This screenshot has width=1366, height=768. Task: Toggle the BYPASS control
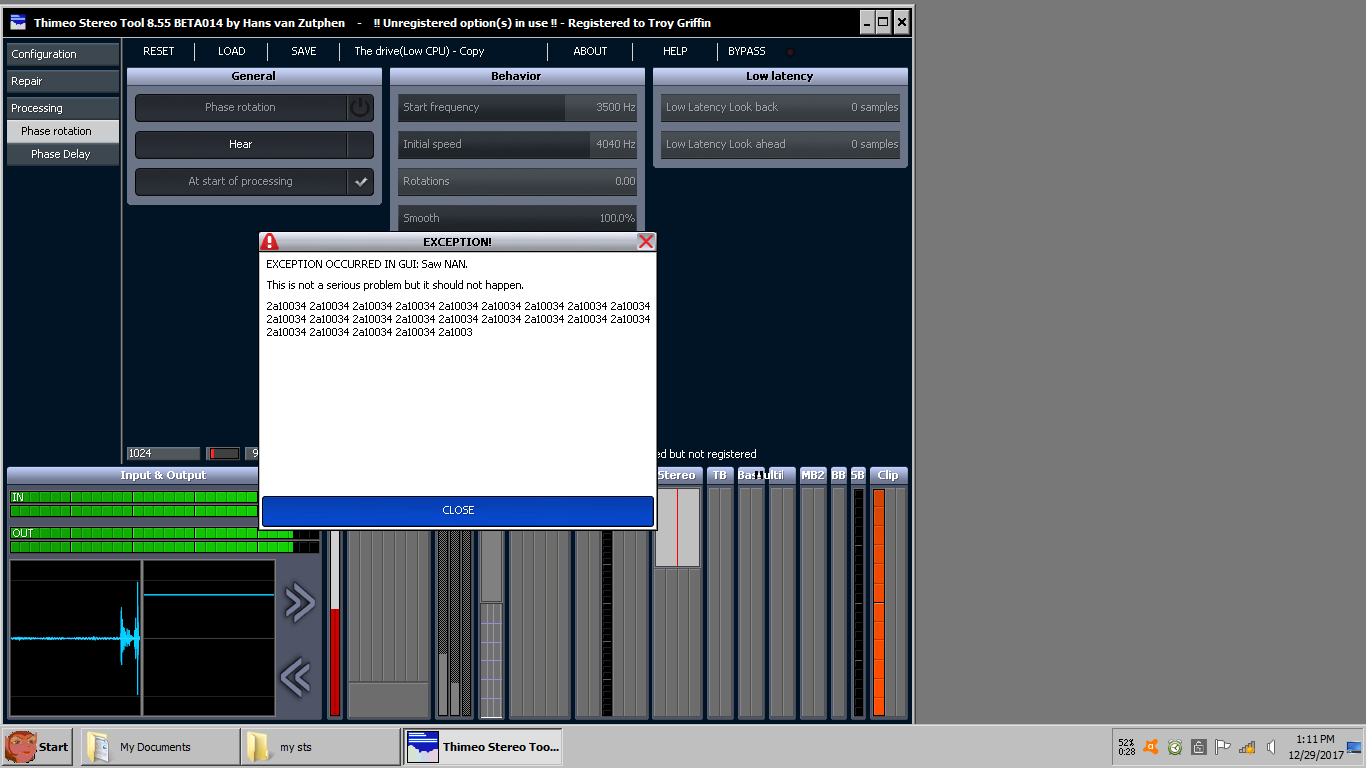pyautogui.click(x=747, y=51)
